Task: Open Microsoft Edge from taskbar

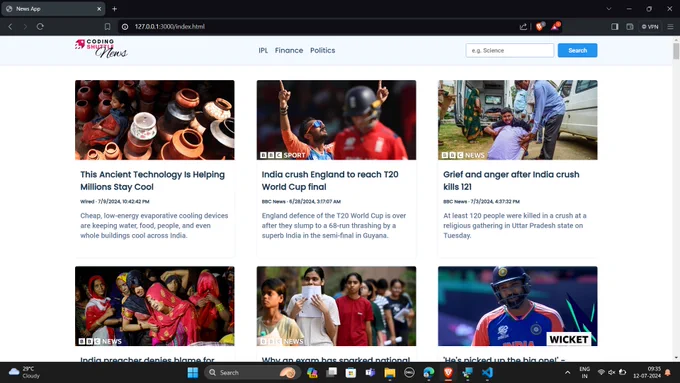Action: click(428, 373)
